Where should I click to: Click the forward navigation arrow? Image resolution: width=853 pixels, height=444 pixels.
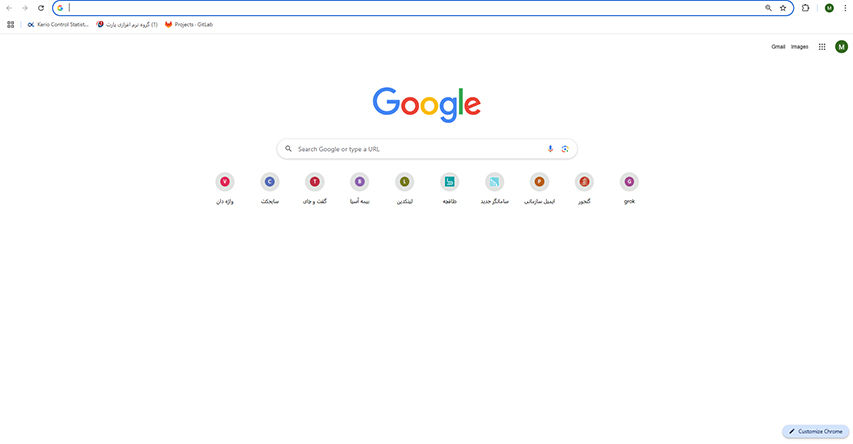click(x=24, y=8)
